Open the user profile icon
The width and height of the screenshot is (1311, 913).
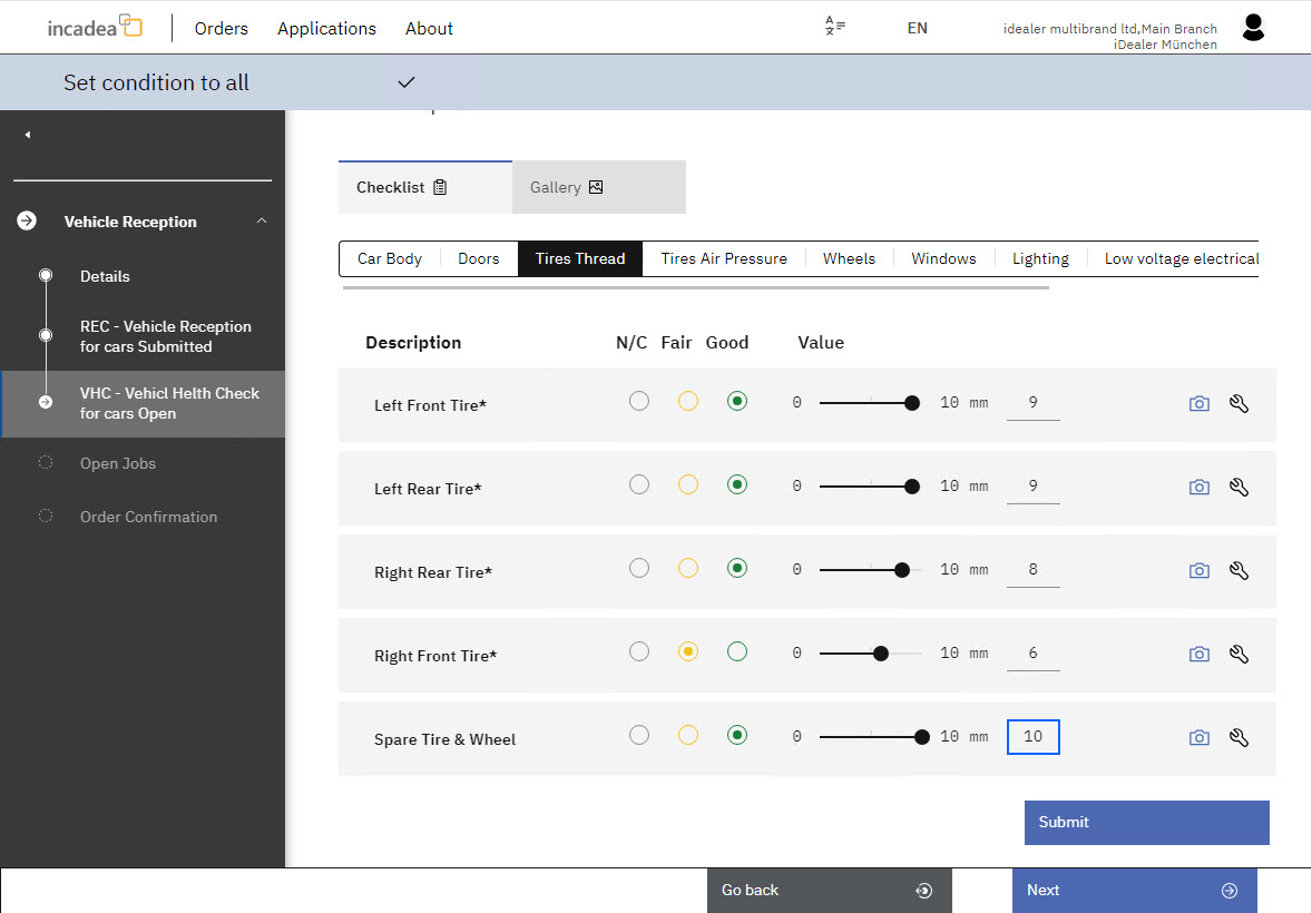pos(1253,27)
